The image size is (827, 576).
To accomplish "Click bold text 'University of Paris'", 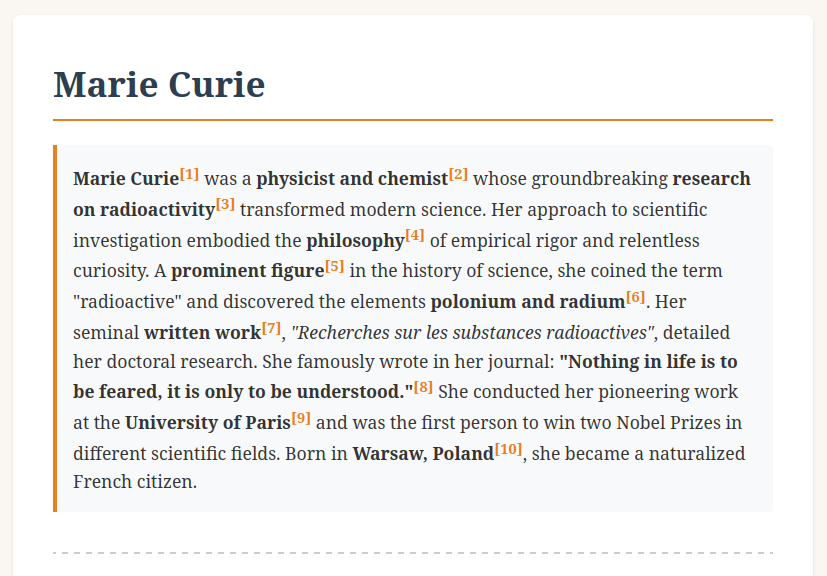I will [208, 423].
